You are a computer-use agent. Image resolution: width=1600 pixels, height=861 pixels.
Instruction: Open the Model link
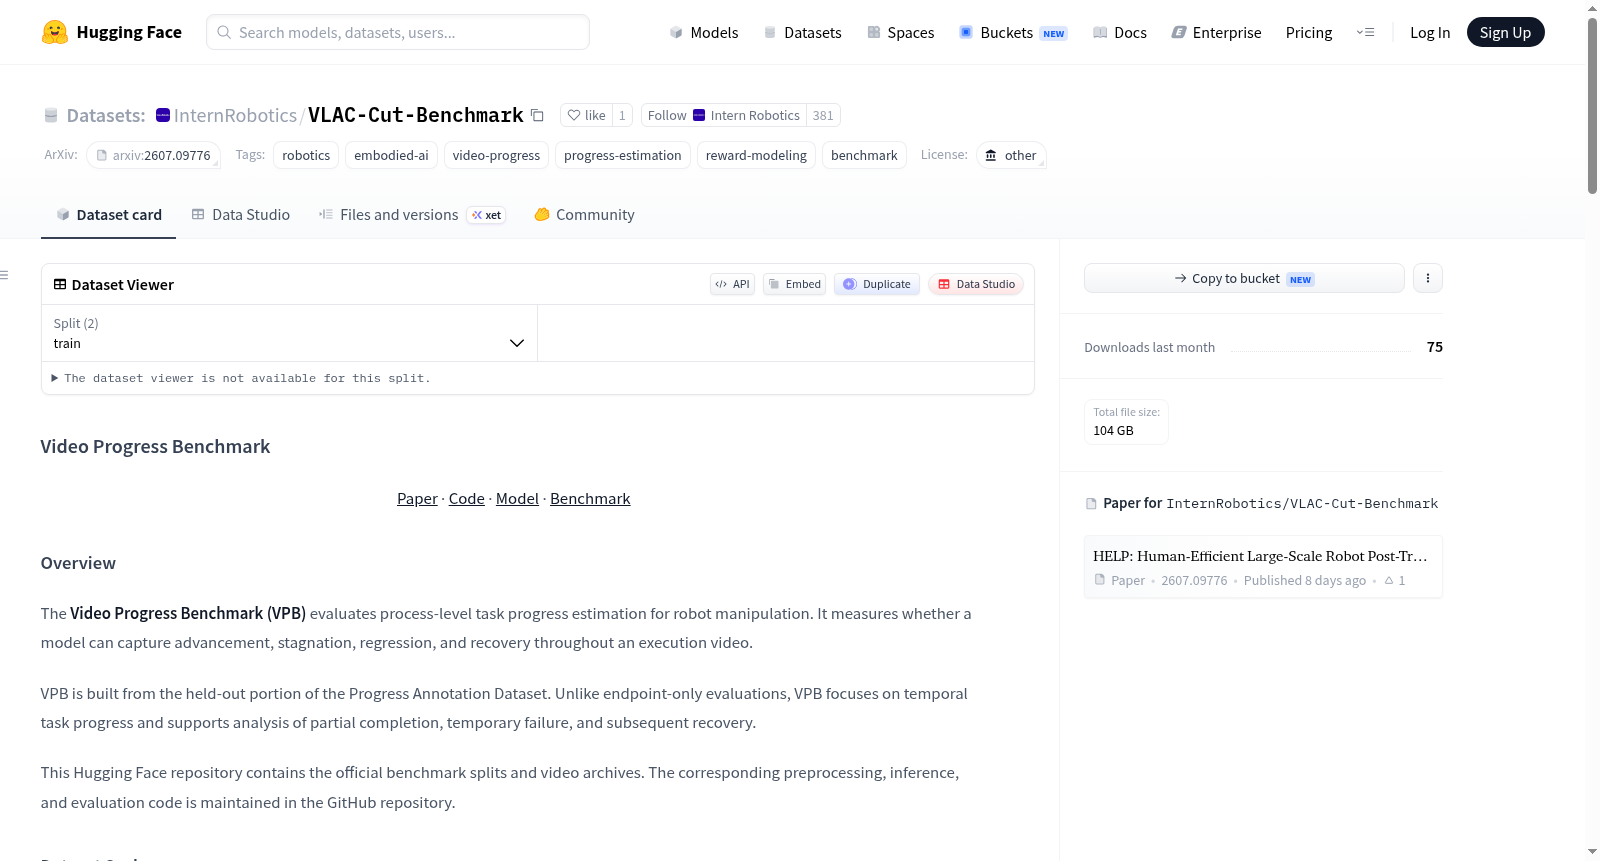pos(517,499)
